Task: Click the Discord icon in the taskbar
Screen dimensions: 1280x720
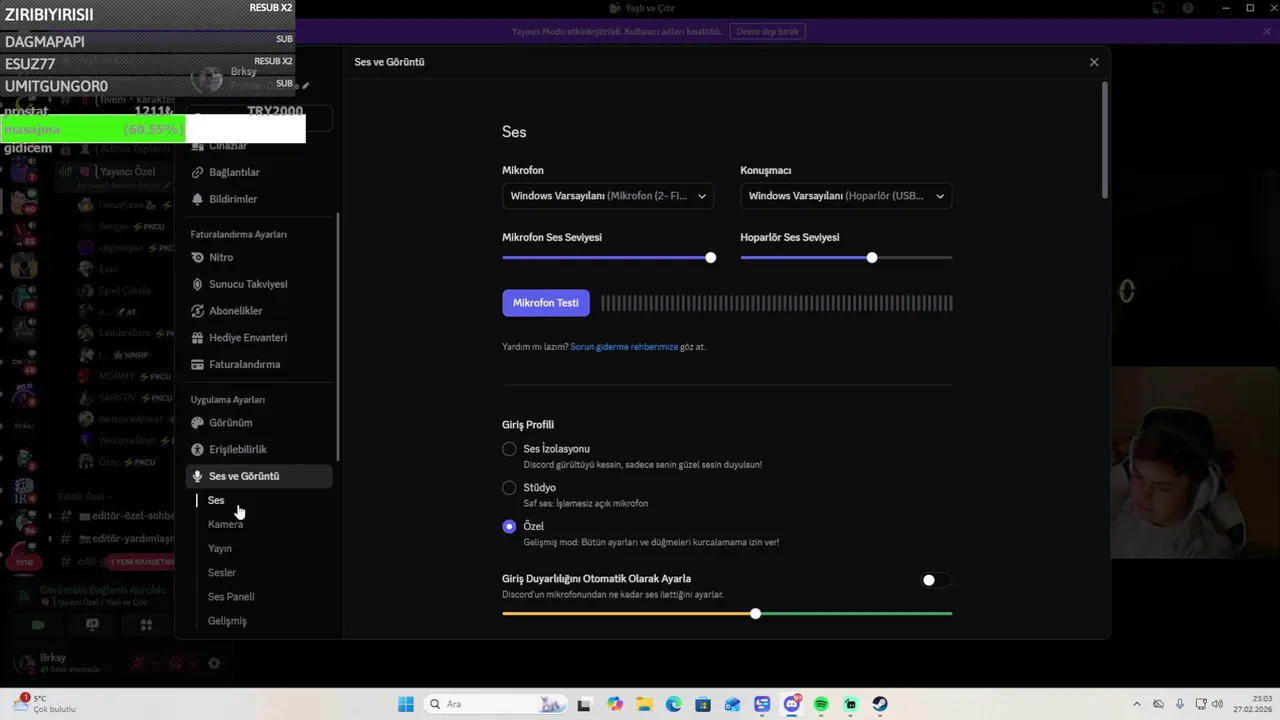Action: tap(792, 704)
